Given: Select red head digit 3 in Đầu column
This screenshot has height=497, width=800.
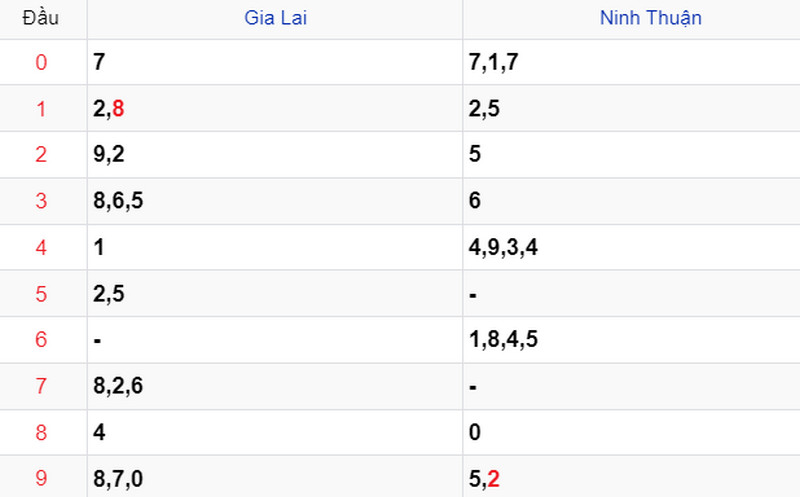Looking at the screenshot, I should pyautogui.click(x=41, y=201).
